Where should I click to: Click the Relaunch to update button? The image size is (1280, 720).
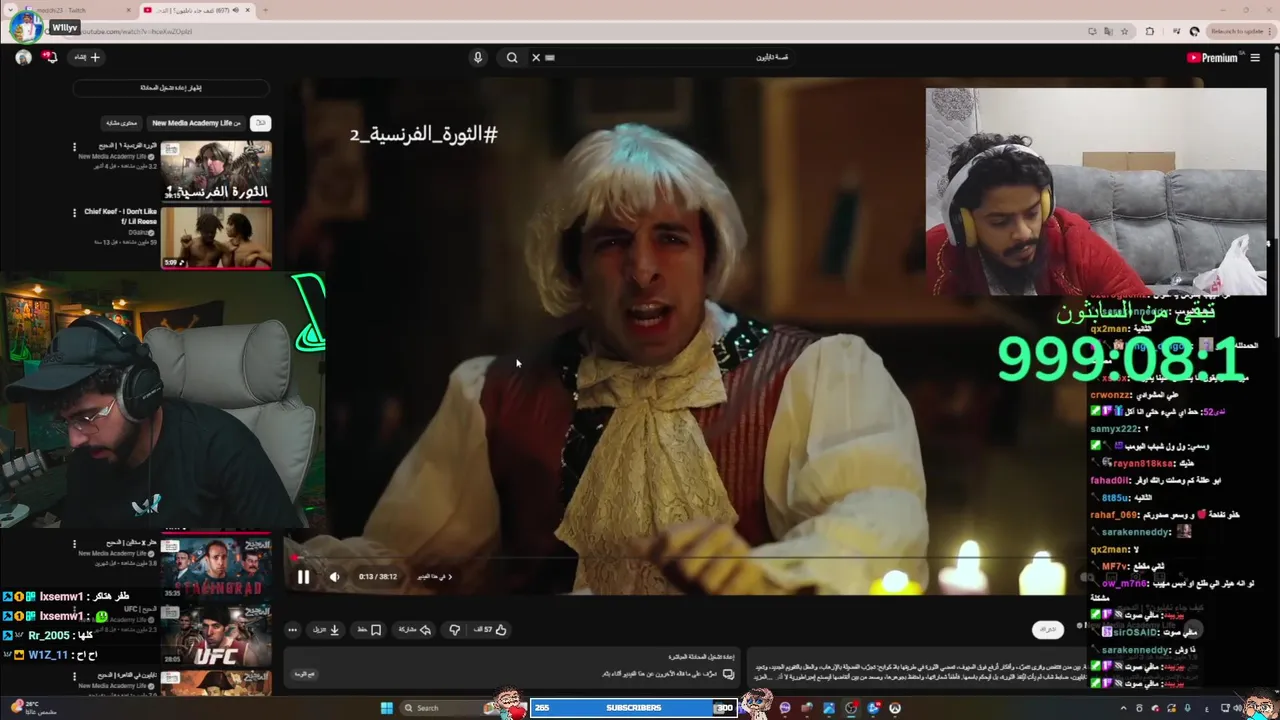tap(1239, 31)
